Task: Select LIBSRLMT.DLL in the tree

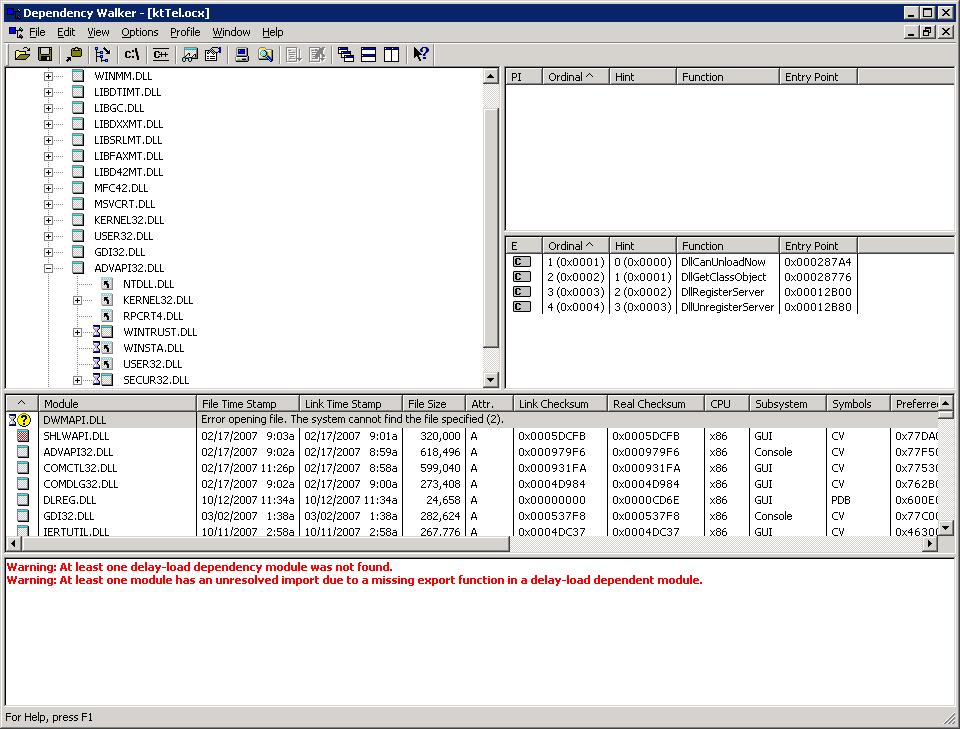Action: pos(128,140)
